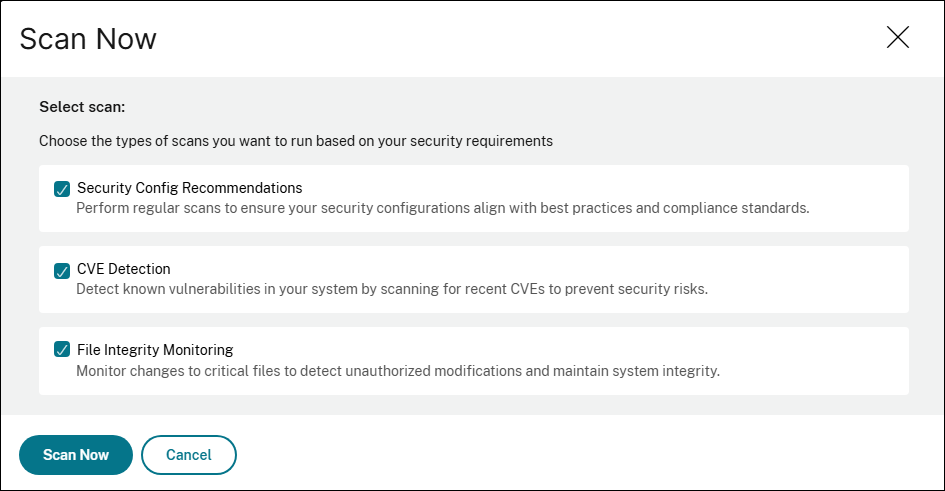Click the CVE Detection label text

(124, 269)
